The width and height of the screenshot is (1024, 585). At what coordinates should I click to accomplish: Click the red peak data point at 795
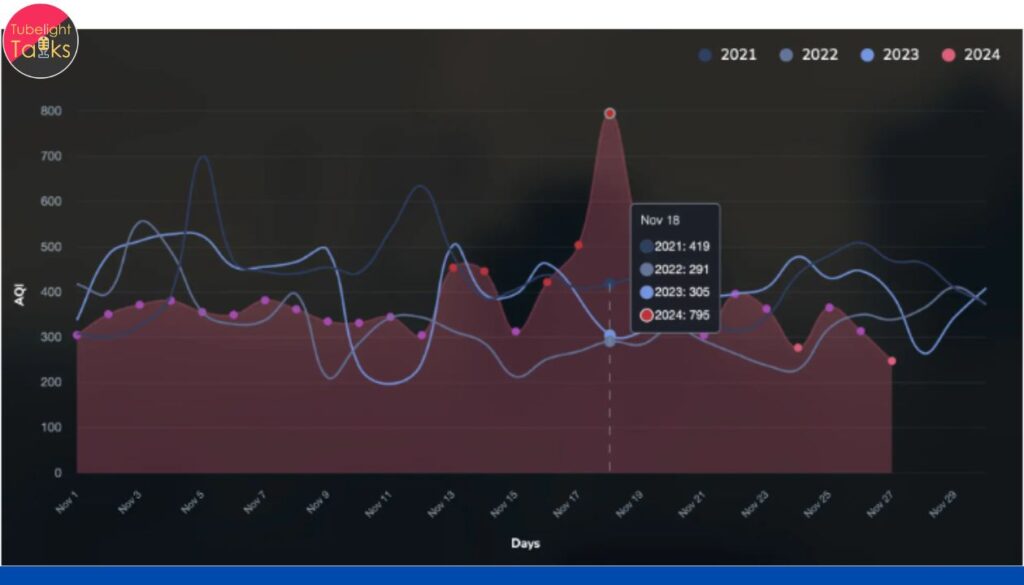[x=608, y=112]
